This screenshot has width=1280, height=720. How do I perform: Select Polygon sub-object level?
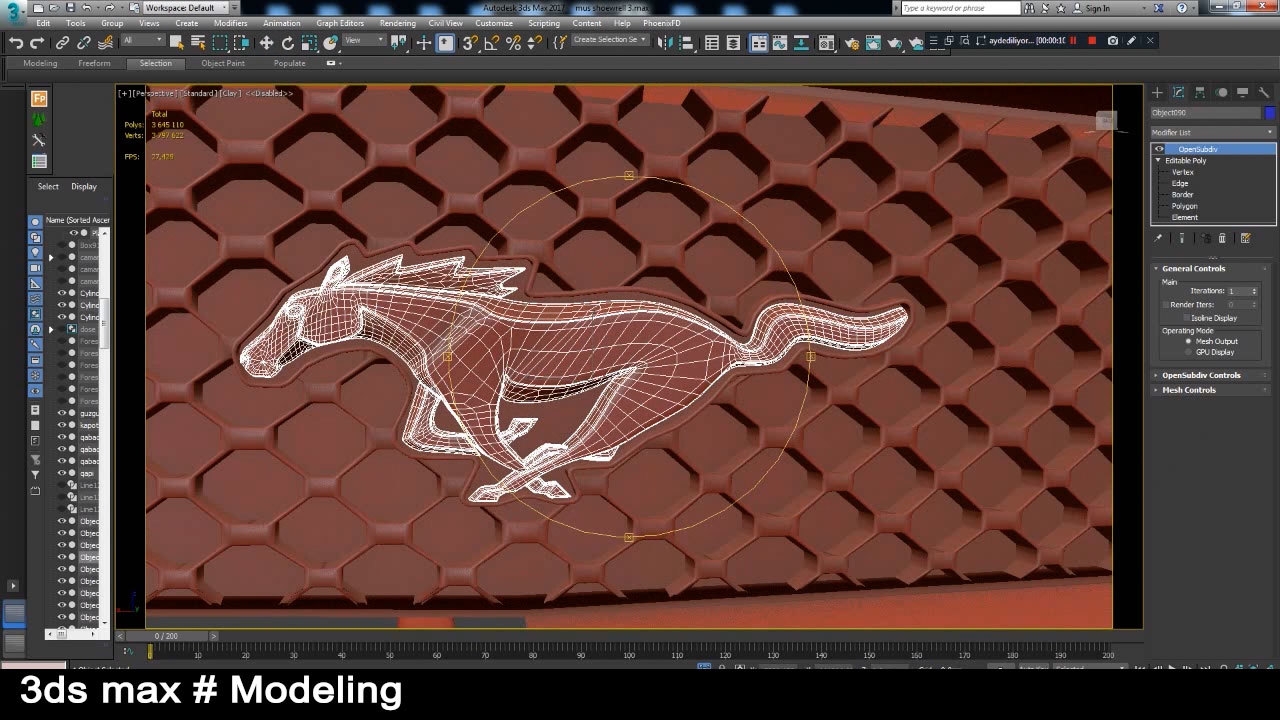[1184, 206]
